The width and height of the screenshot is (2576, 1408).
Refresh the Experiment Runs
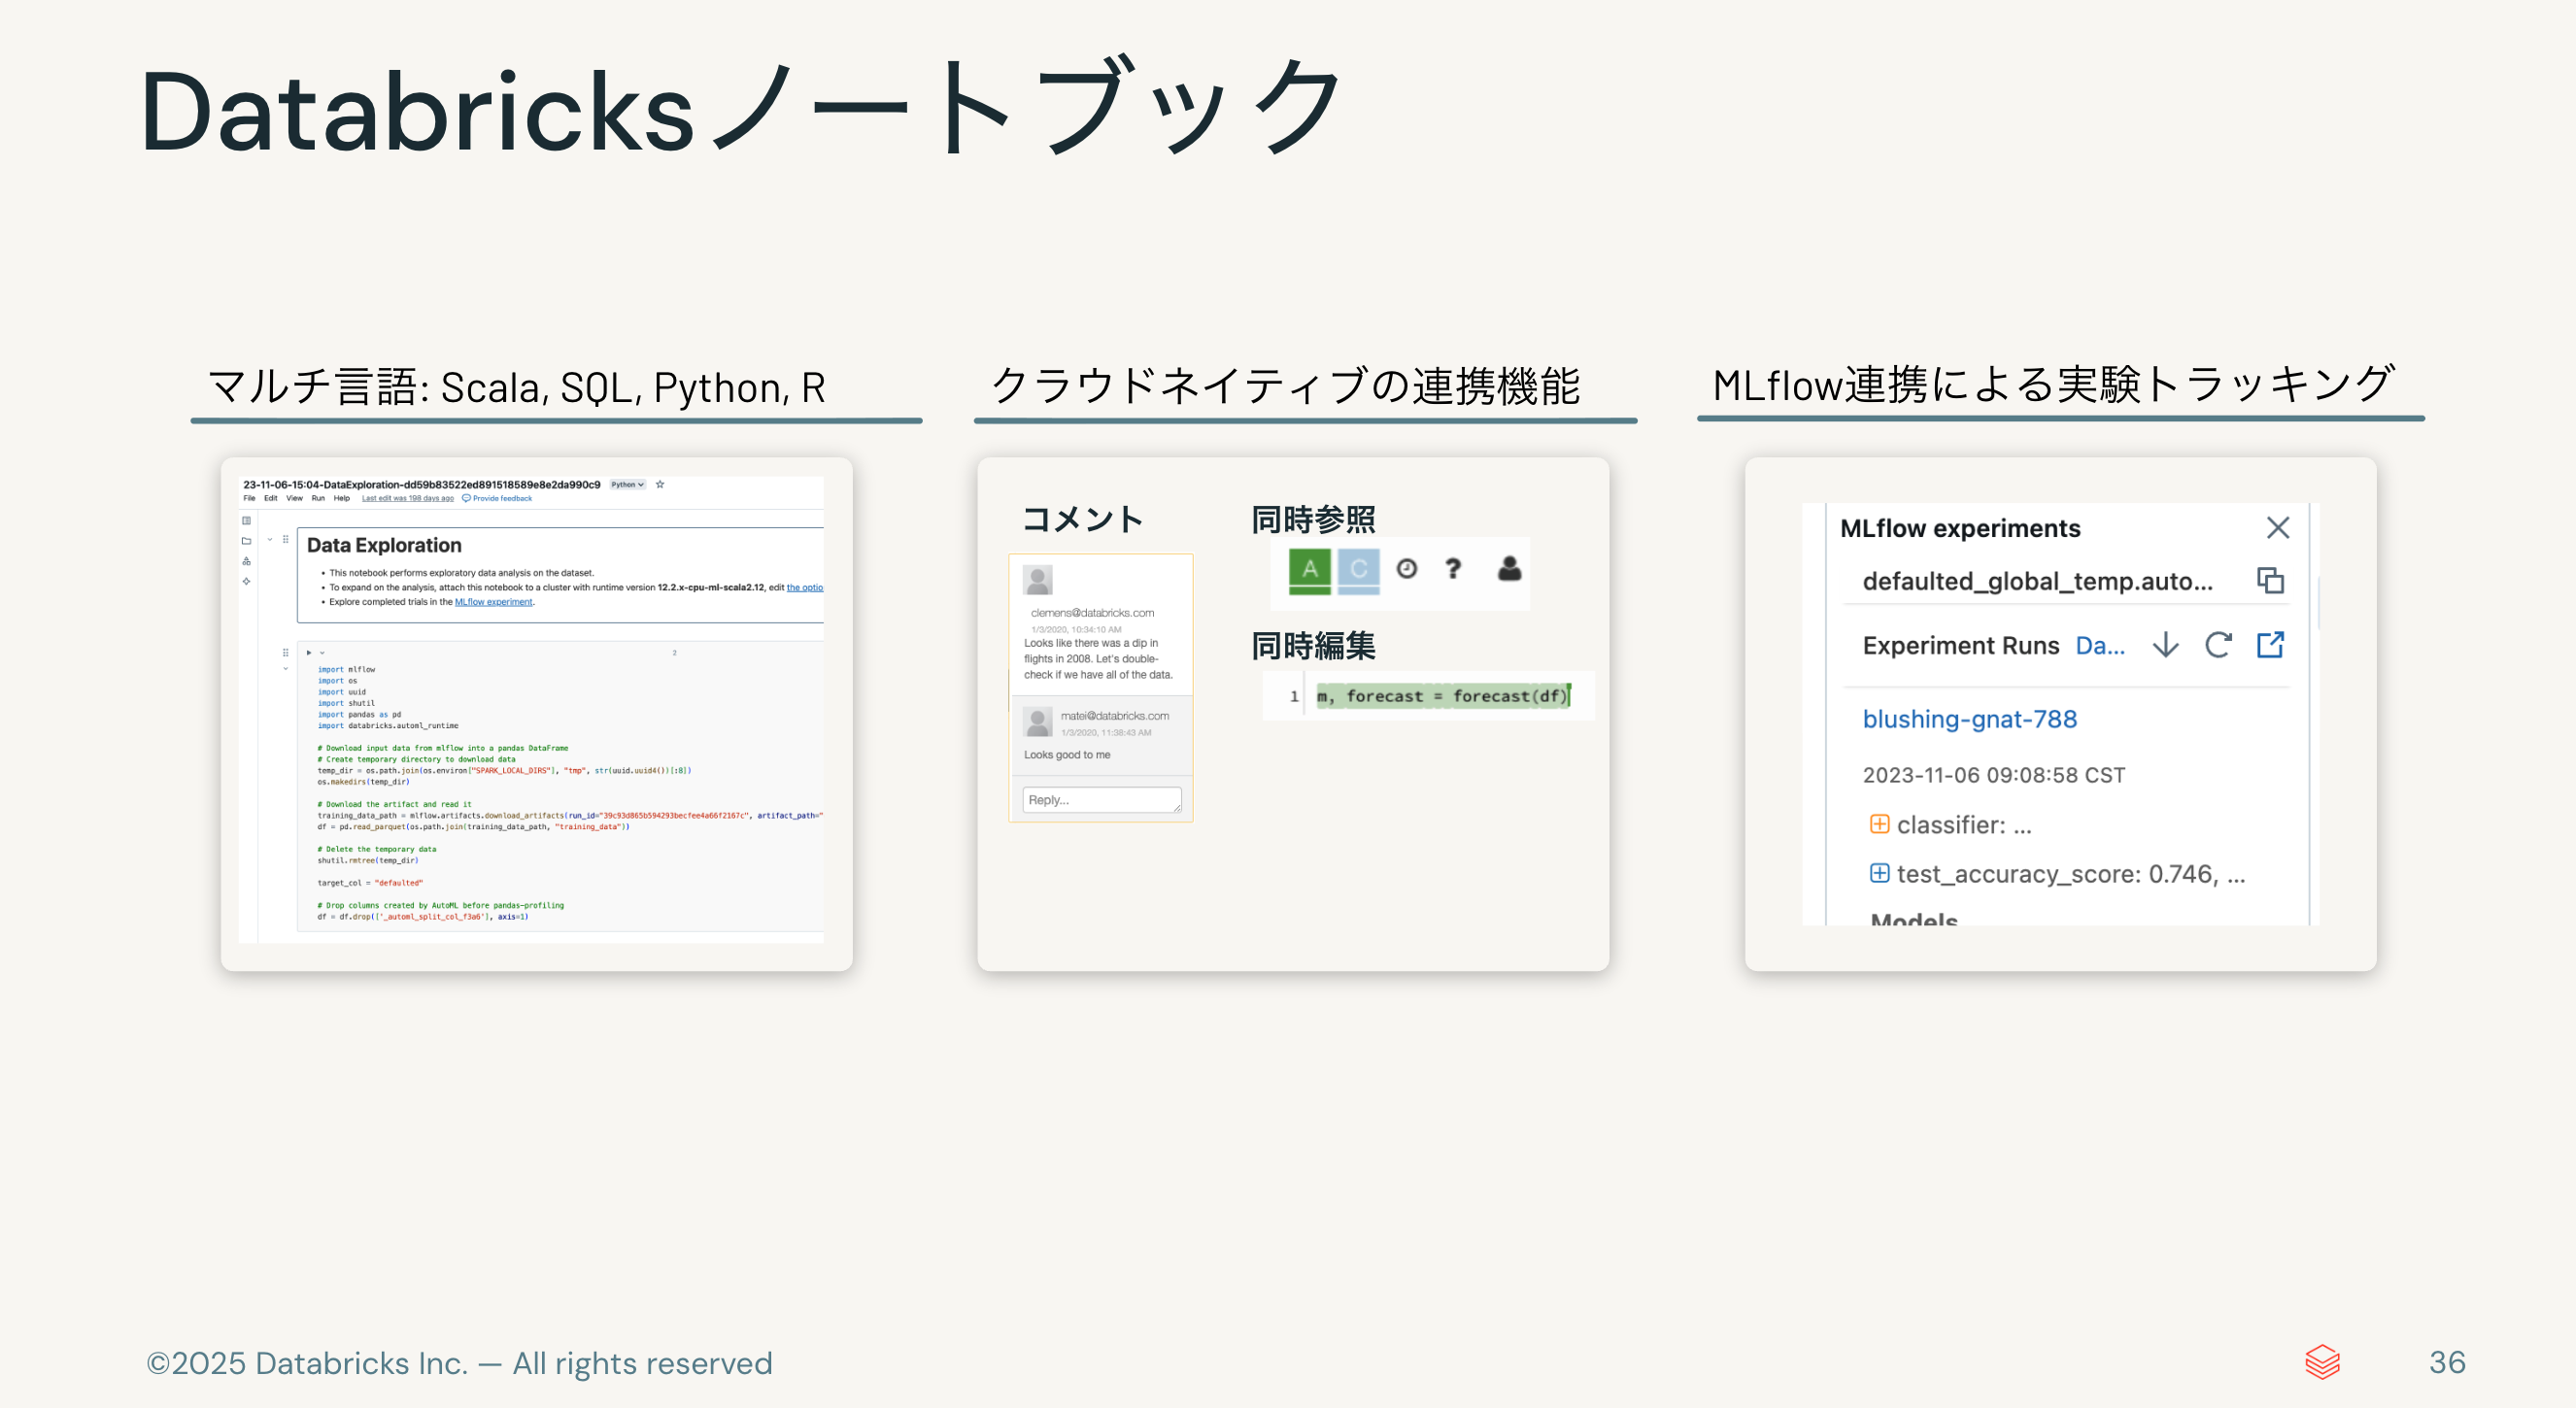pos(2219,646)
